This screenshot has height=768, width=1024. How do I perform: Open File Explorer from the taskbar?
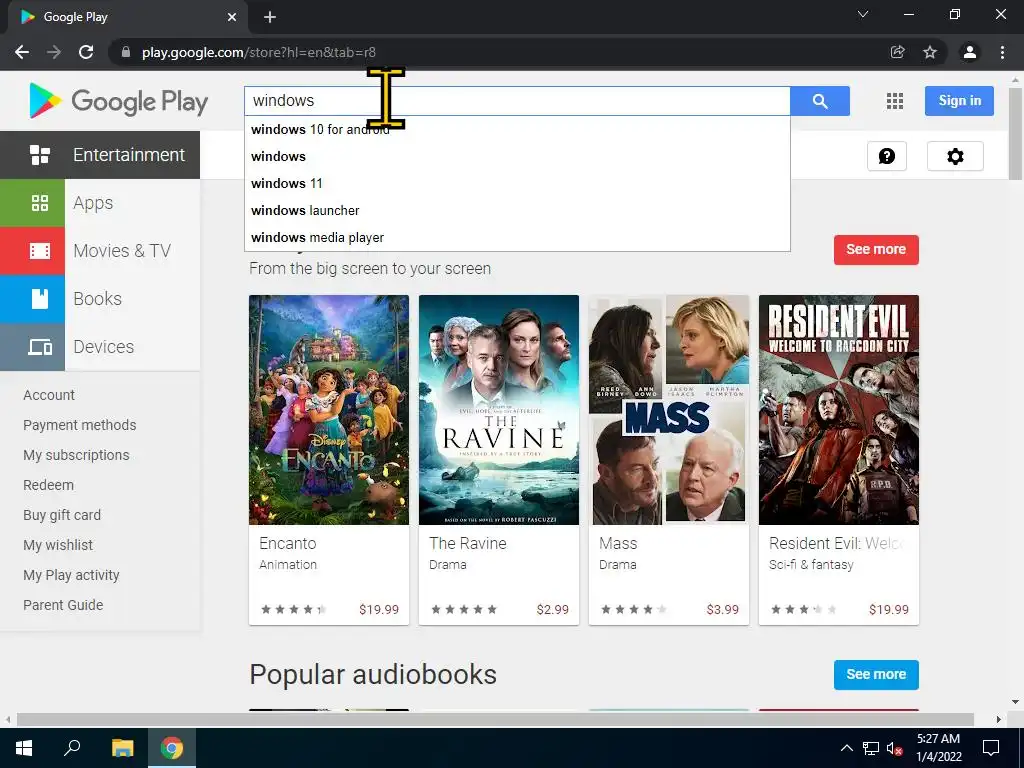[122, 748]
